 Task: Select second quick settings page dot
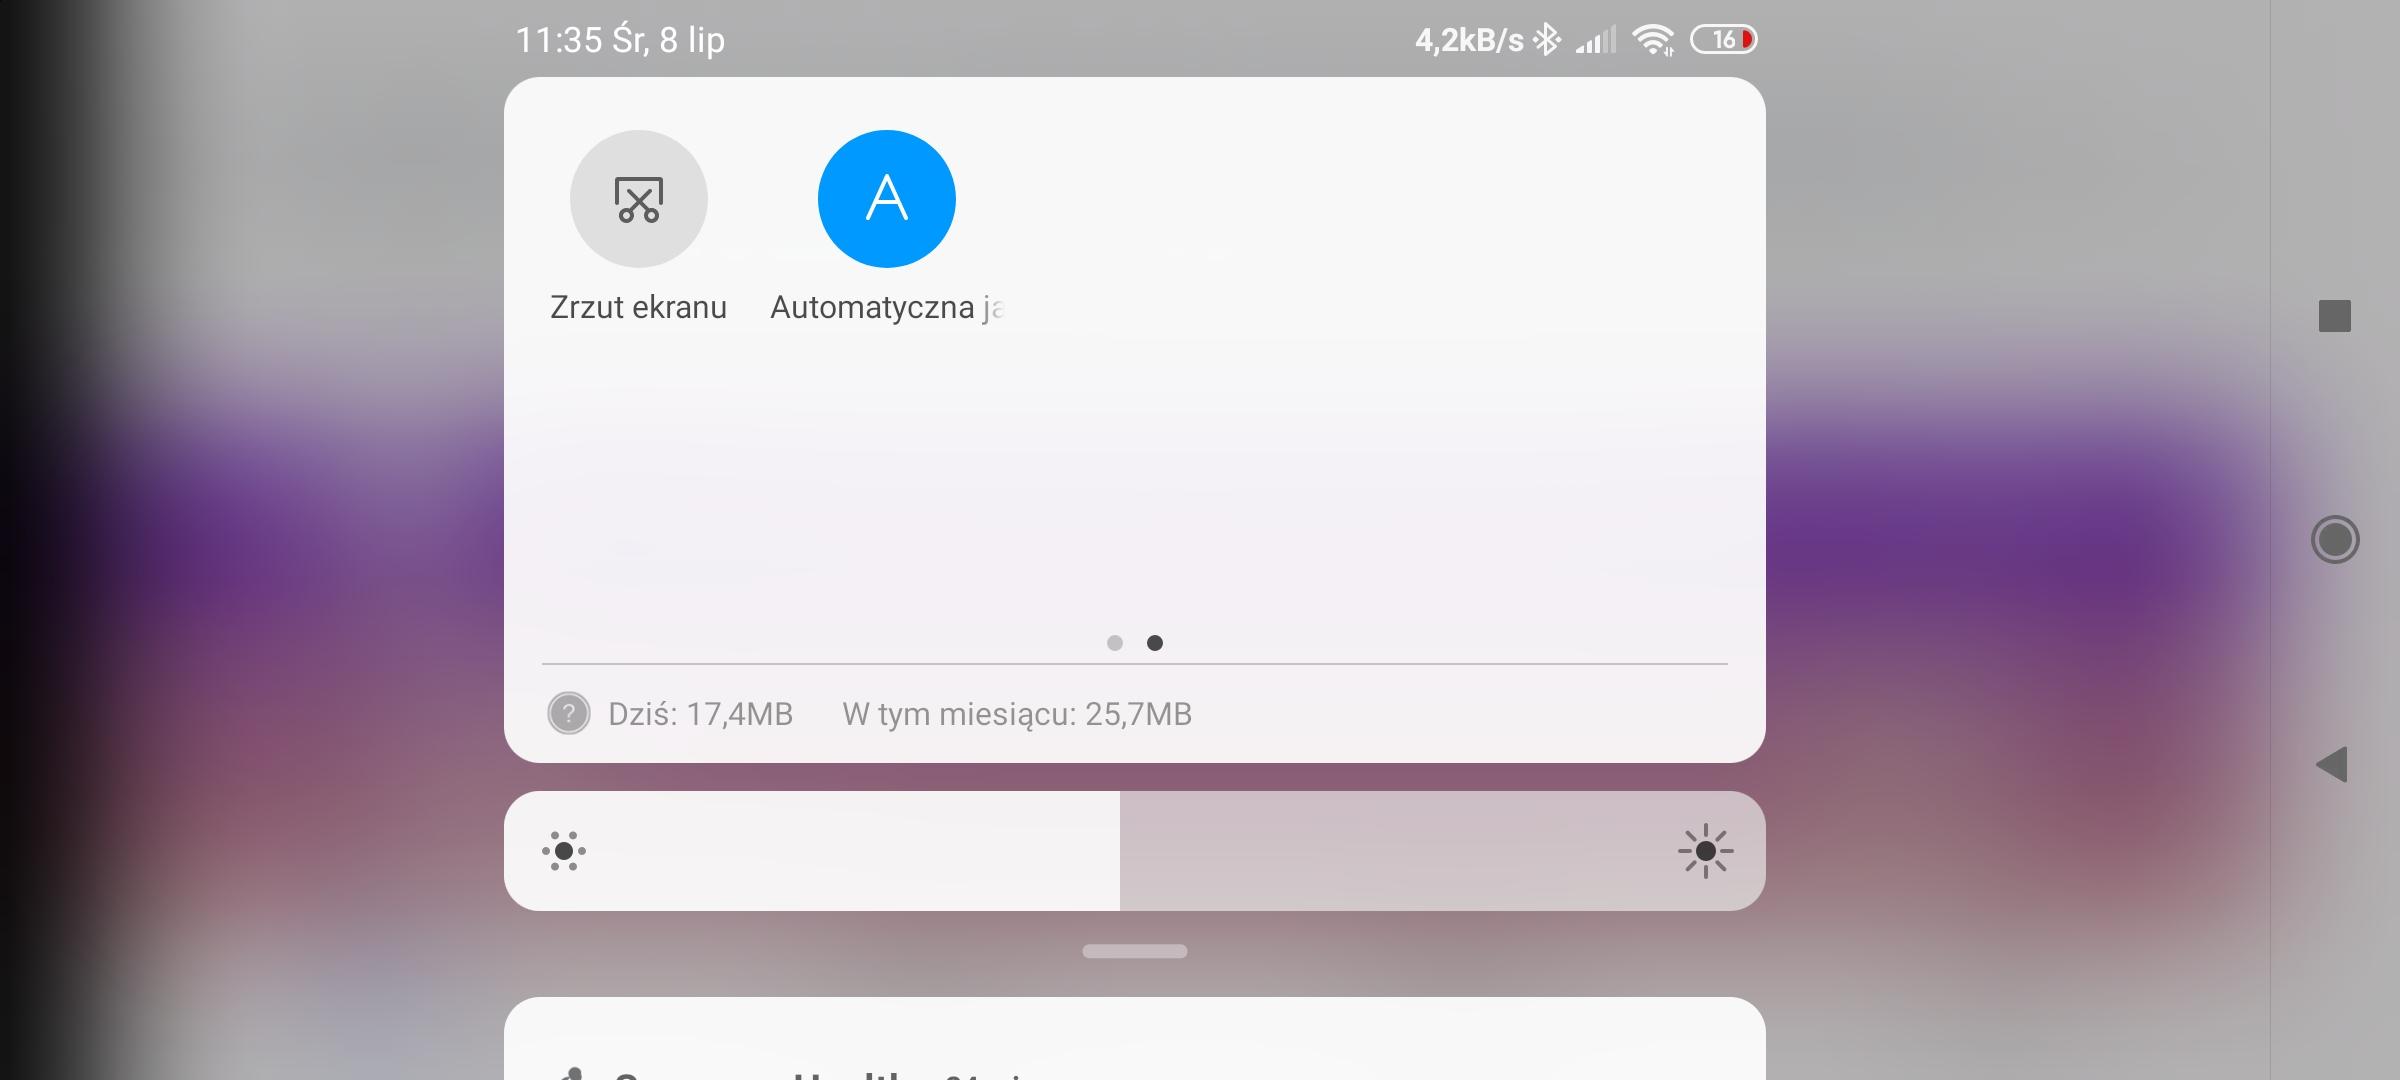pyautogui.click(x=1155, y=643)
